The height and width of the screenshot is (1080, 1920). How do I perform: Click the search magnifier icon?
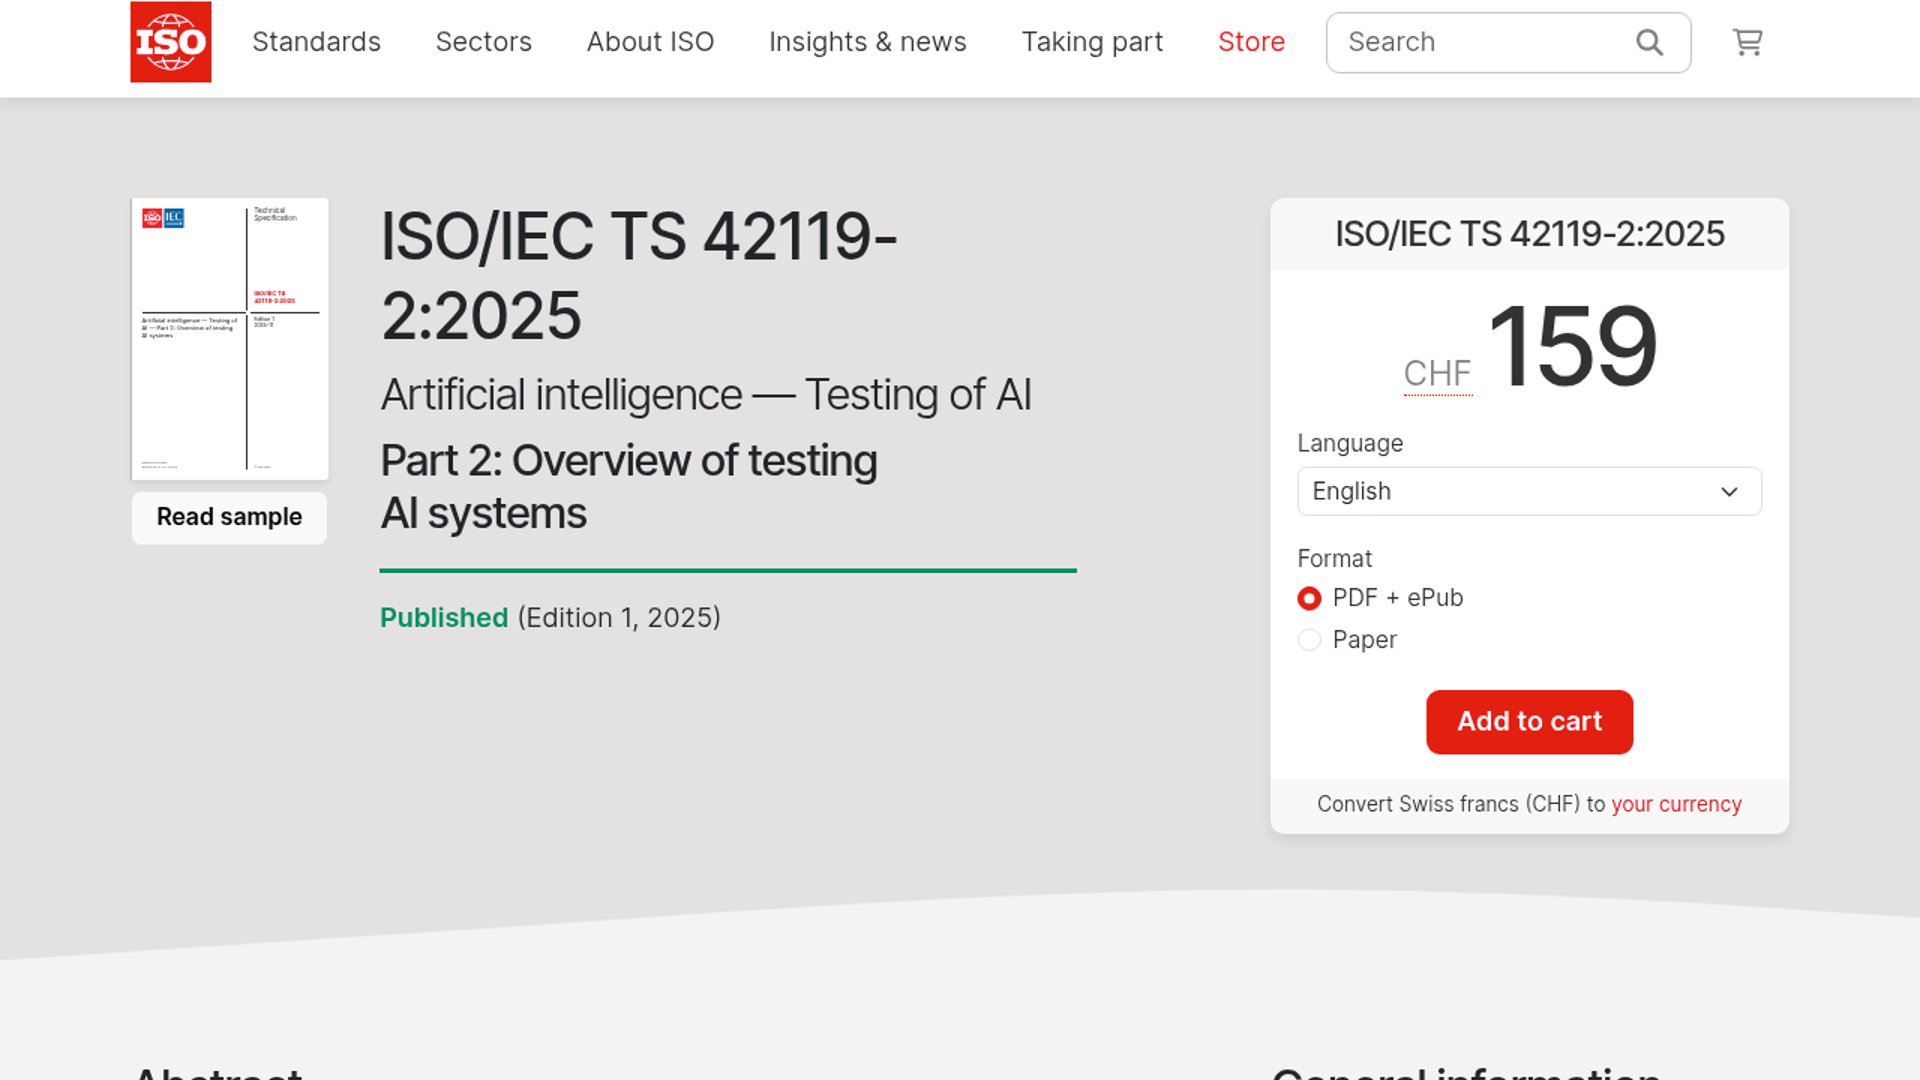click(1649, 42)
